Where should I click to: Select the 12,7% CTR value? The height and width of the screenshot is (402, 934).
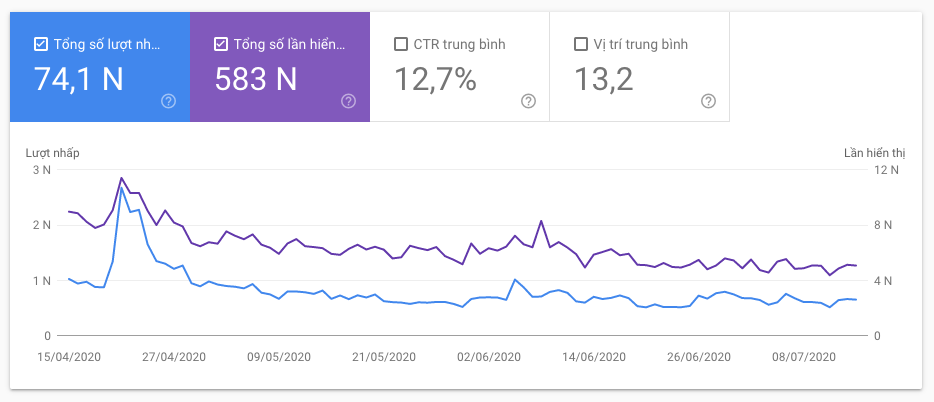tap(436, 79)
